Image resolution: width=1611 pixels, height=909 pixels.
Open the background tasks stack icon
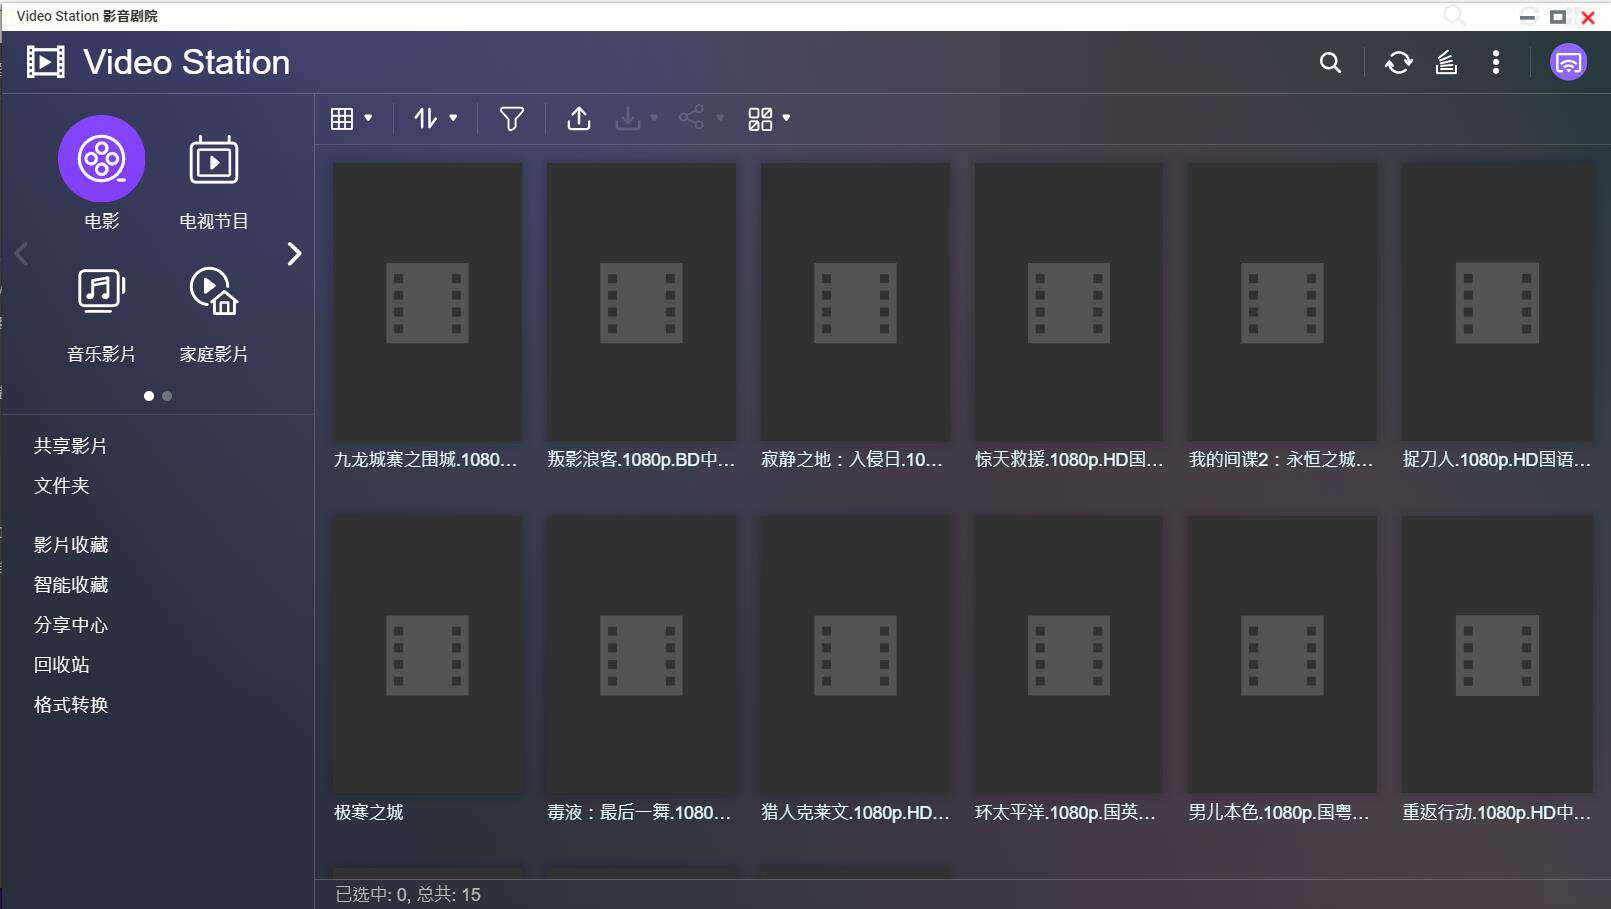tap(1446, 63)
